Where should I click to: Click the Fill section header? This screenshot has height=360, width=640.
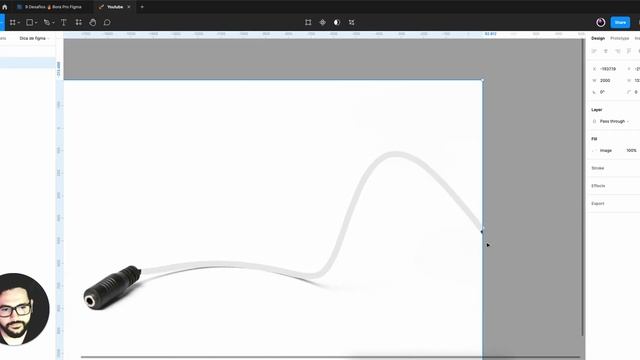click(x=594, y=139)
